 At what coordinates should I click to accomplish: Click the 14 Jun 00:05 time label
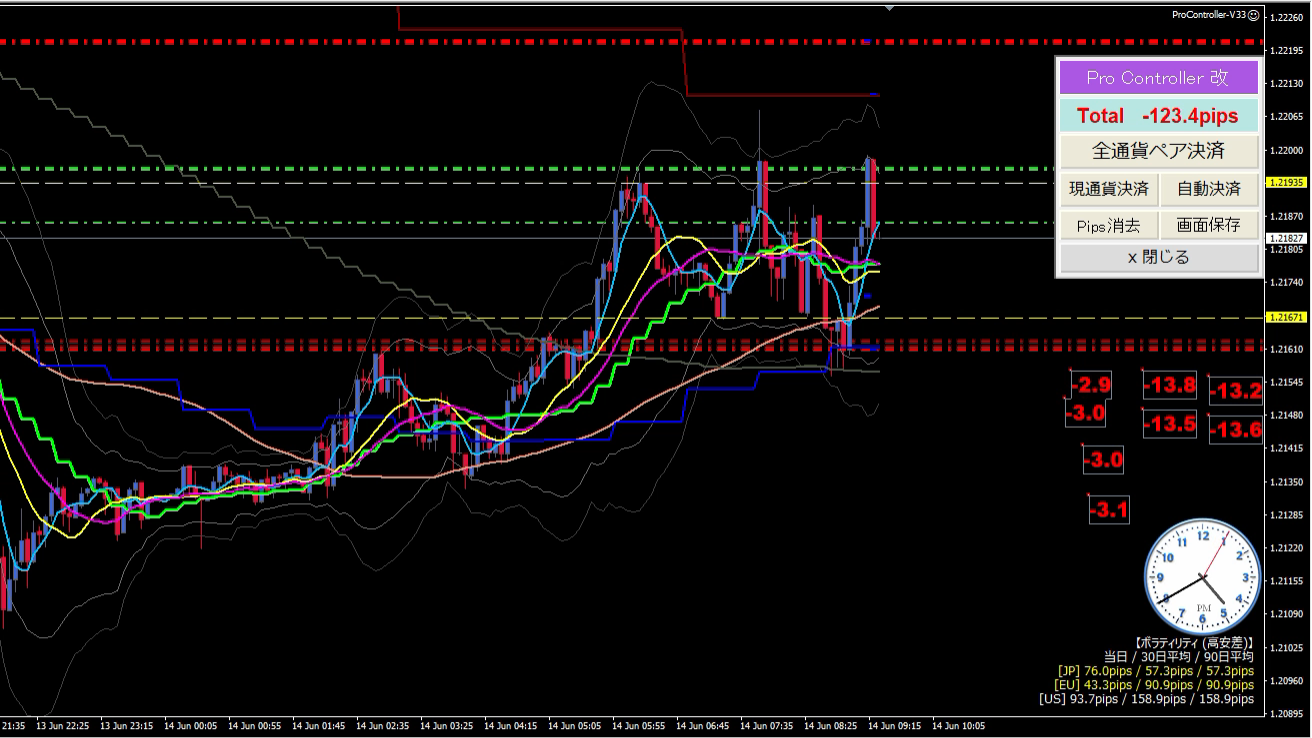[192, 726]
